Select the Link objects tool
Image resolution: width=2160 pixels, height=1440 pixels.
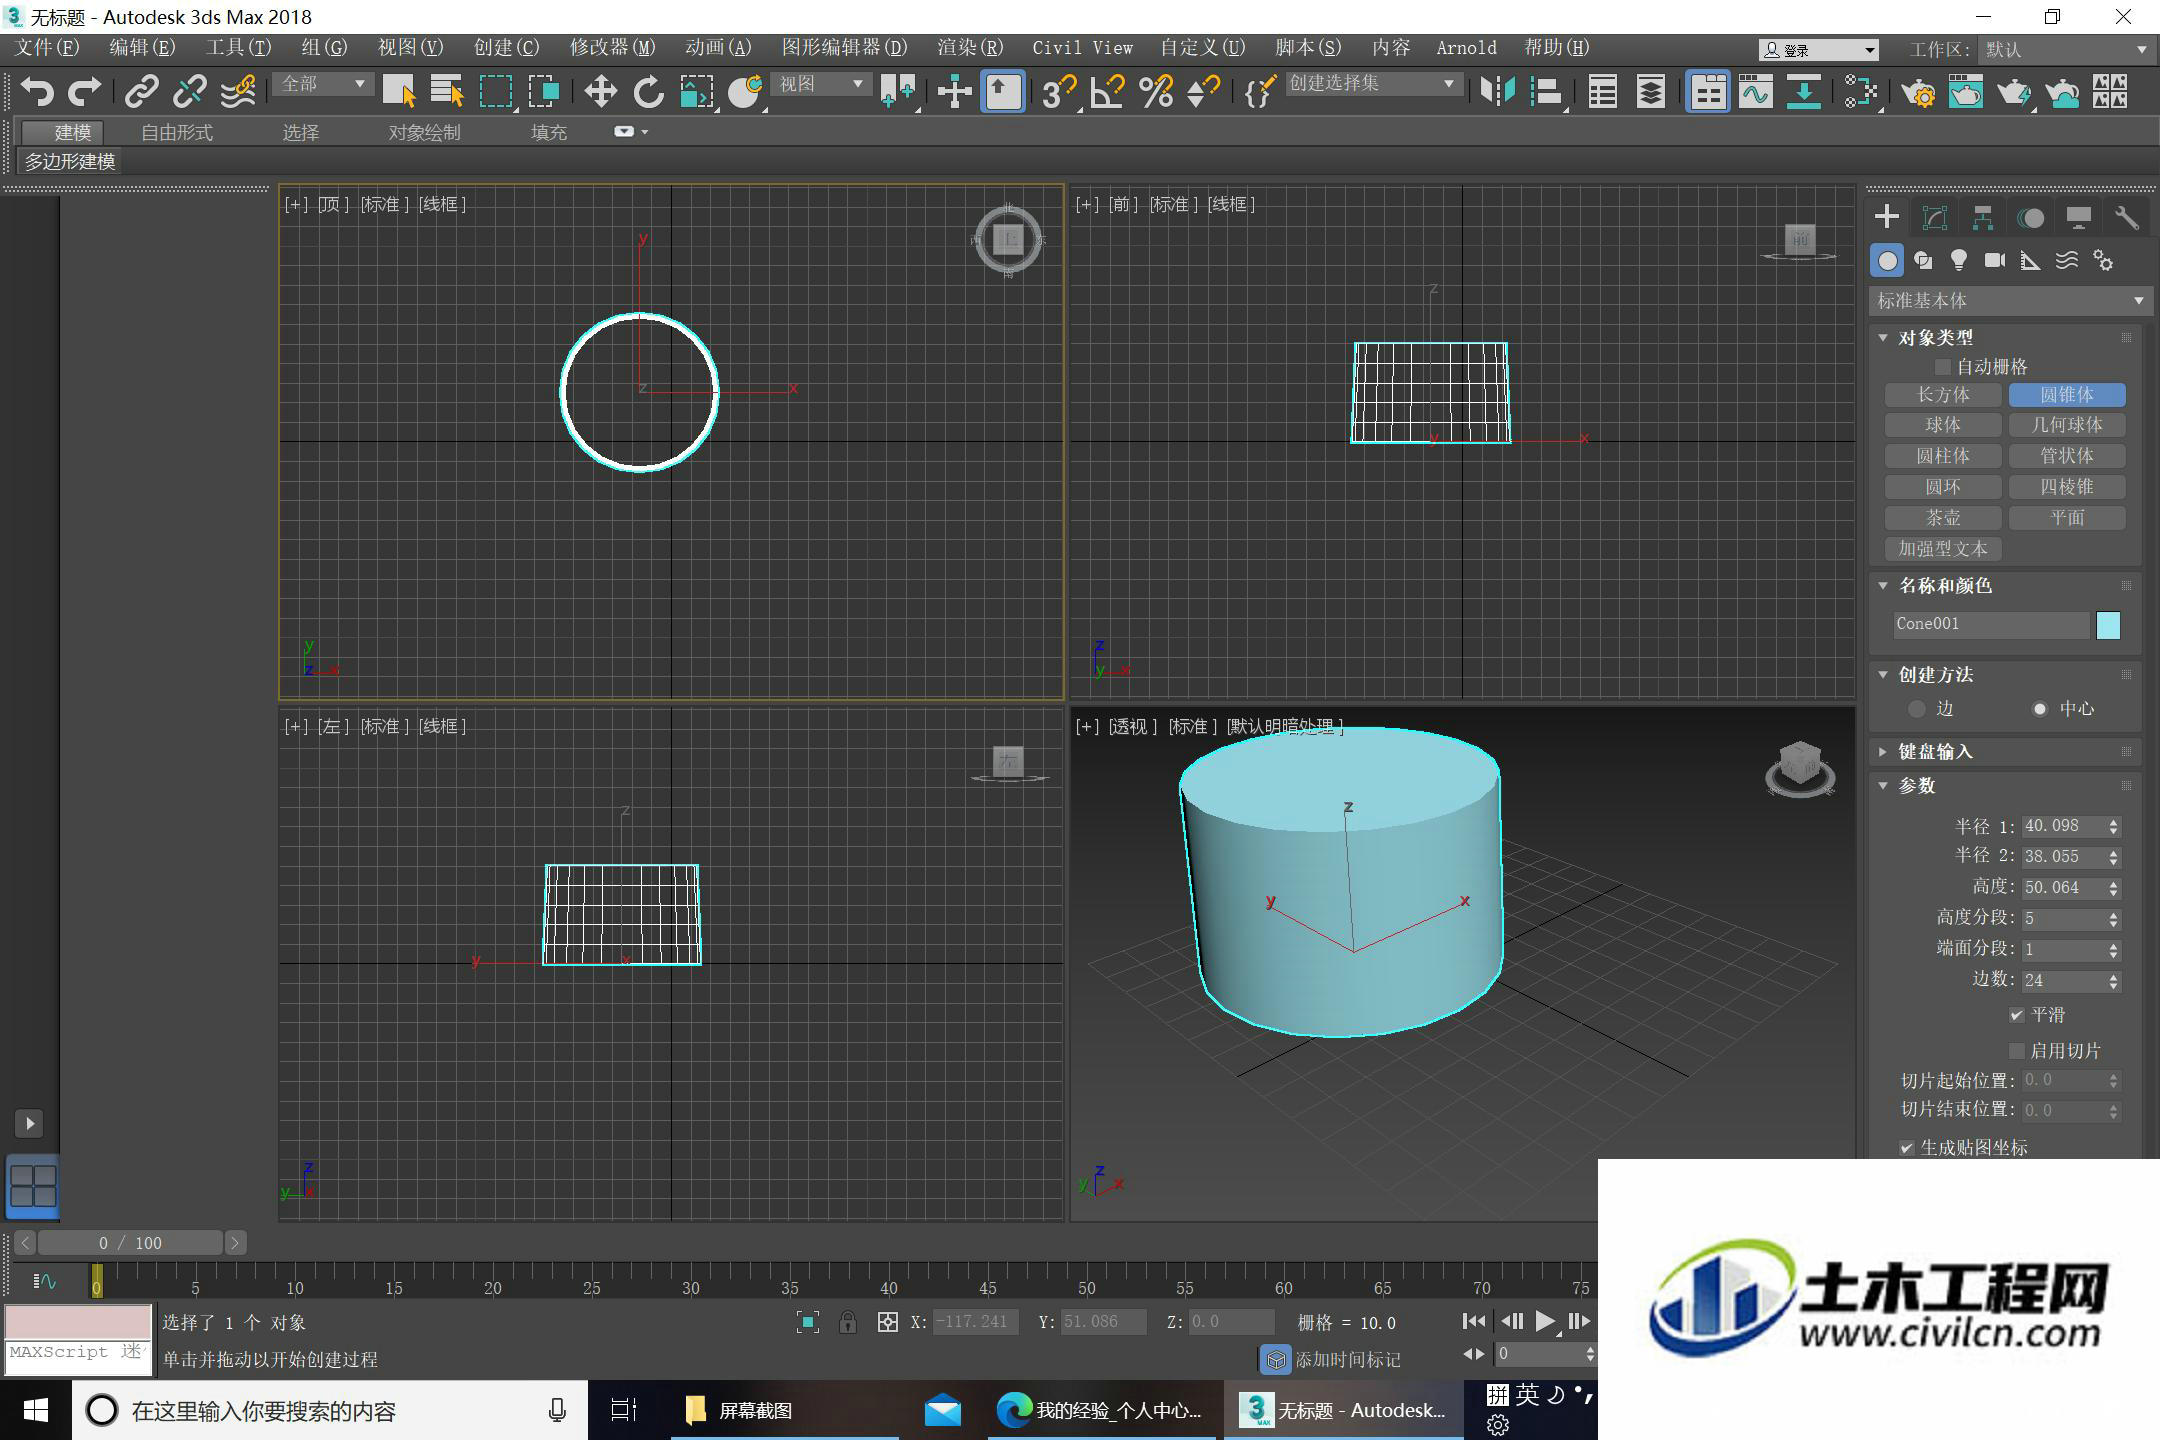pos(141,92)
